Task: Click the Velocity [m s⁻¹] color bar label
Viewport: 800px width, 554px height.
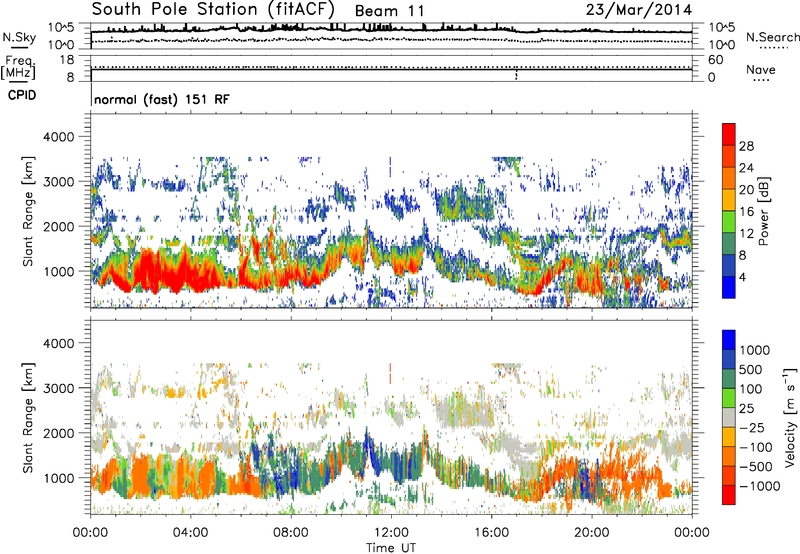Action: click(x=790, y=417)
